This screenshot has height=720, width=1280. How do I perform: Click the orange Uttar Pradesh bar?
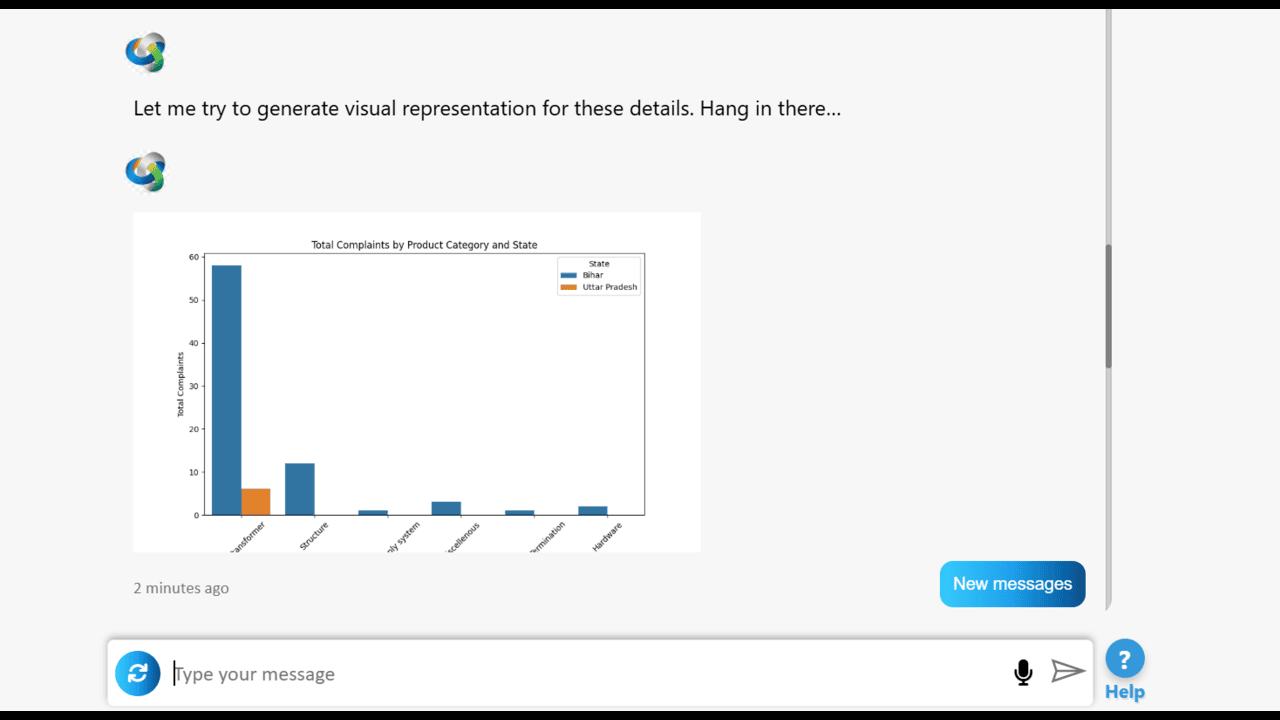point(256,502)
